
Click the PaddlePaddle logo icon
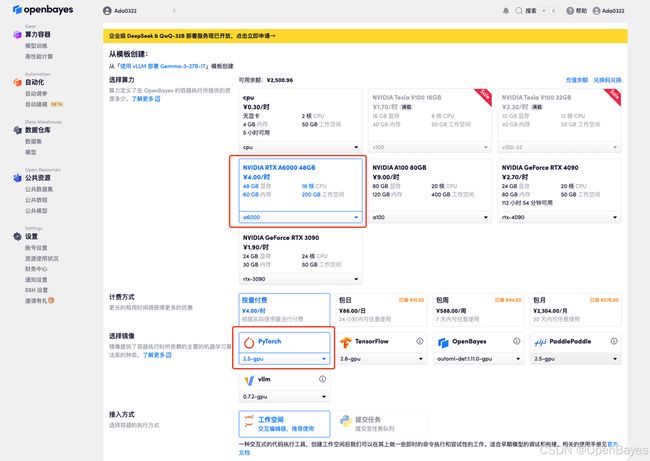click(540, 342)
